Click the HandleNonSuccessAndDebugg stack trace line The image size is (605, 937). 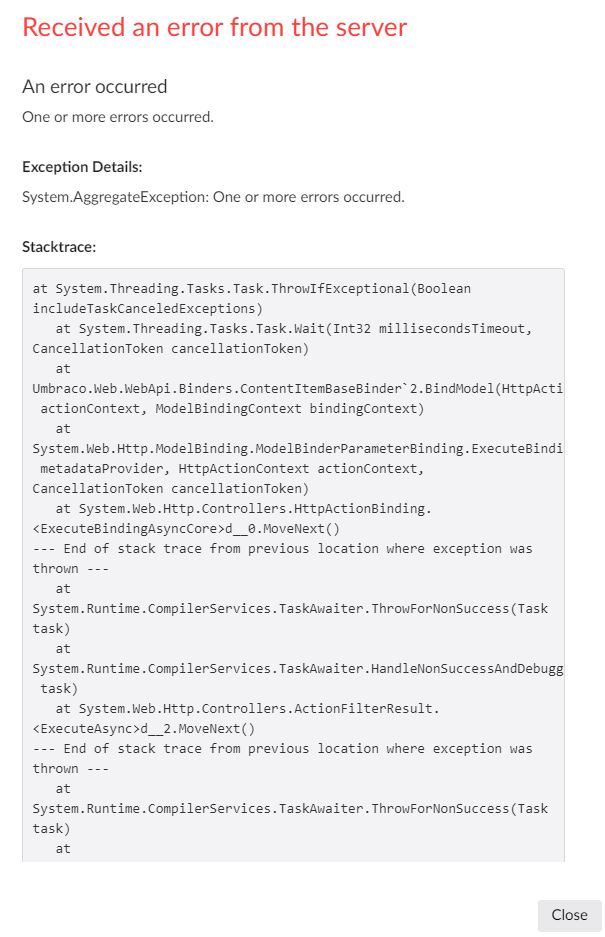(x=298, y=669)
